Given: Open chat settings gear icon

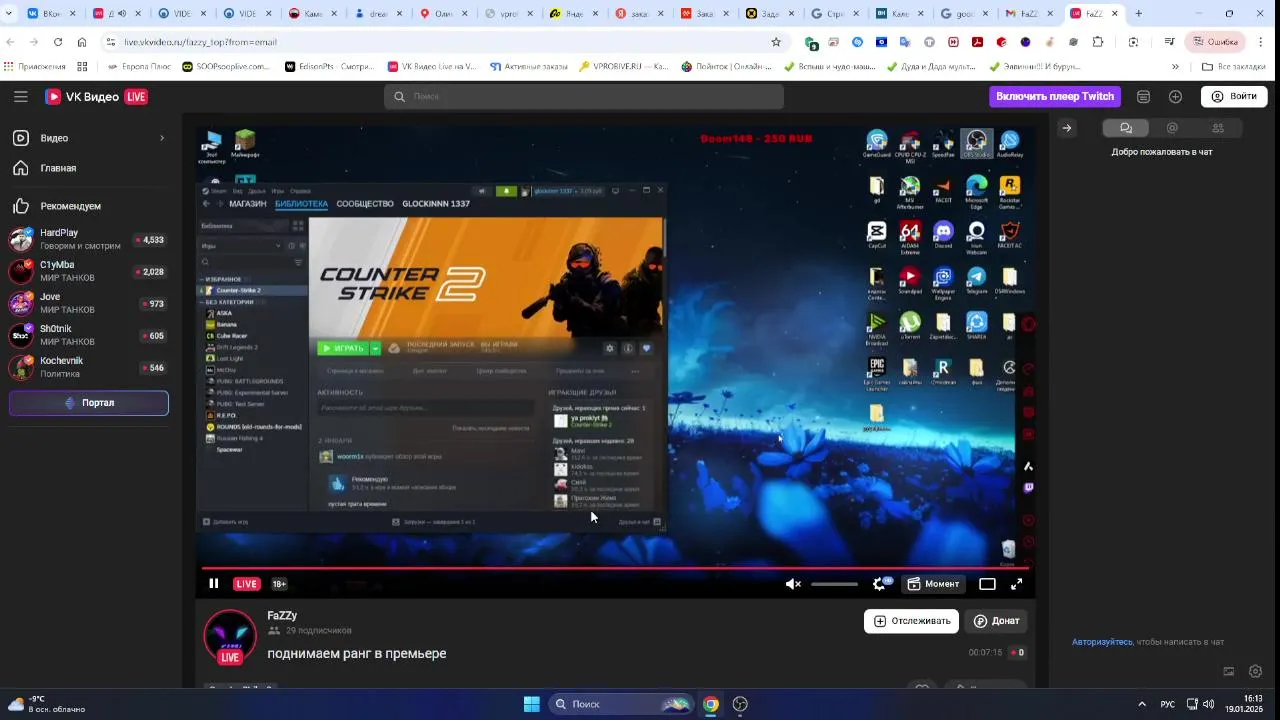Looking at the screenshot, I should (x=1256, y=671).
